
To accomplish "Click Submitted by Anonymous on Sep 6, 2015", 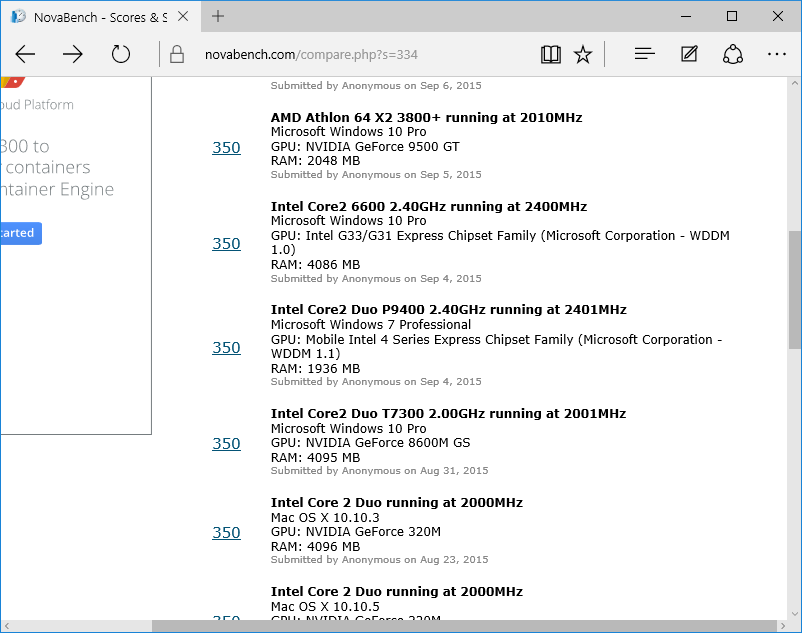I will click(x=376, y=86).
